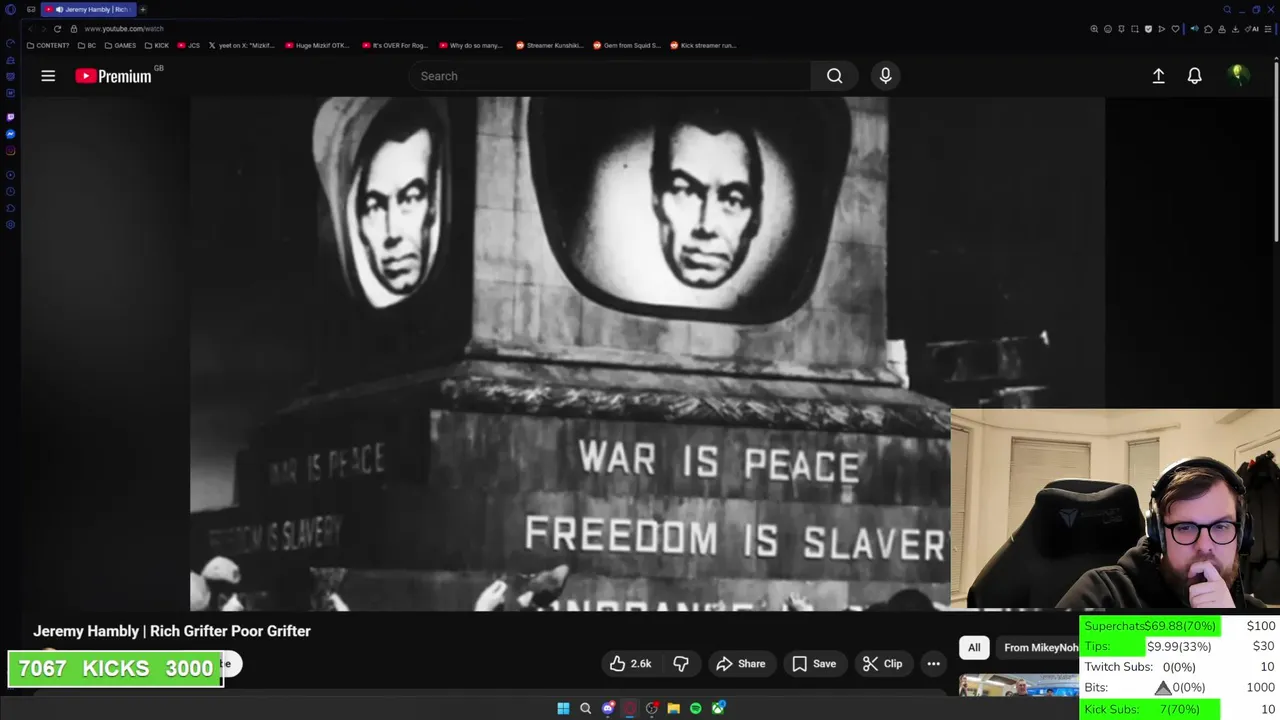Add page to bookmarks heart icon

[1175, 29]
